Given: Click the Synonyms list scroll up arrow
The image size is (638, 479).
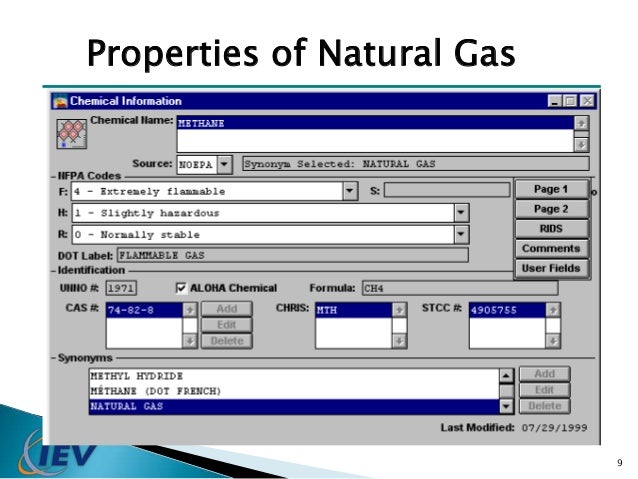Looking at the screenshot, I should pos(506,376).
